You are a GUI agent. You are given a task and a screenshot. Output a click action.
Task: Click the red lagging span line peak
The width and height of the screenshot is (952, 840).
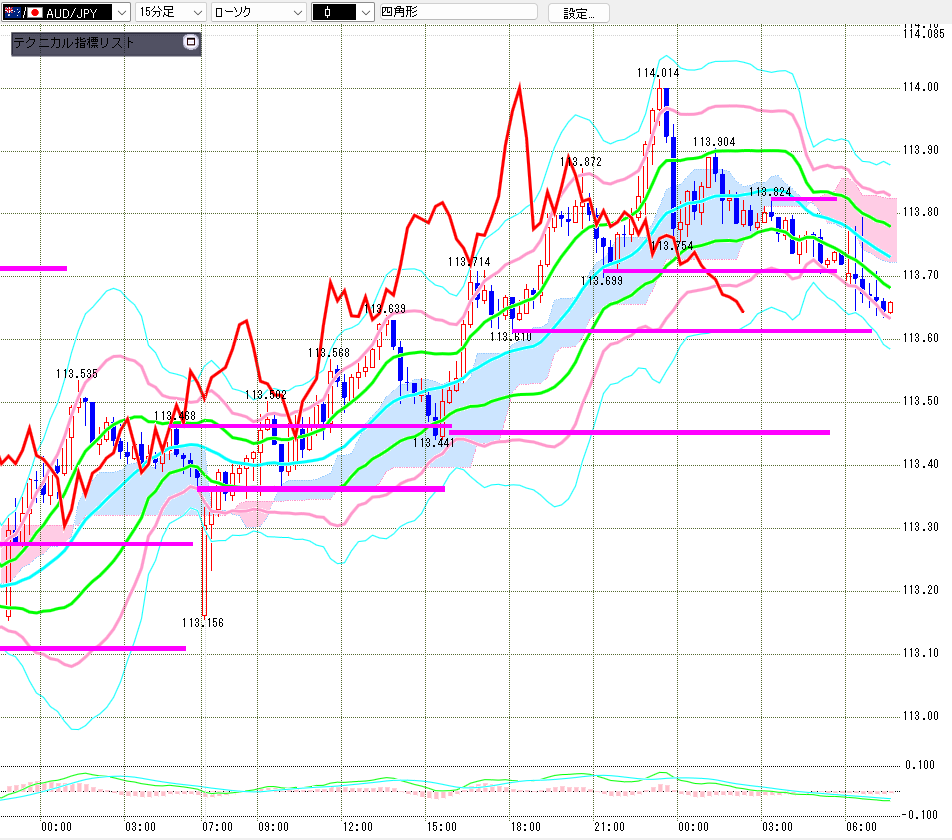coord(519,86)
